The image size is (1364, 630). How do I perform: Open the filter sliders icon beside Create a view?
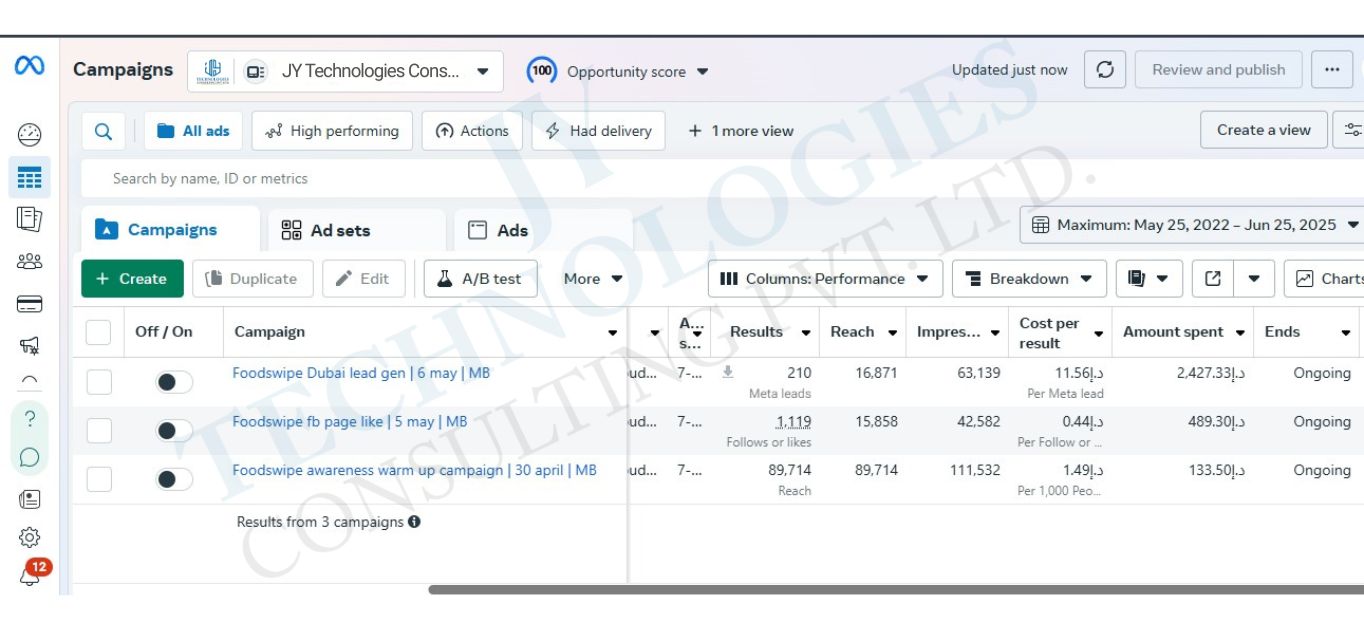coord(1352,130)
